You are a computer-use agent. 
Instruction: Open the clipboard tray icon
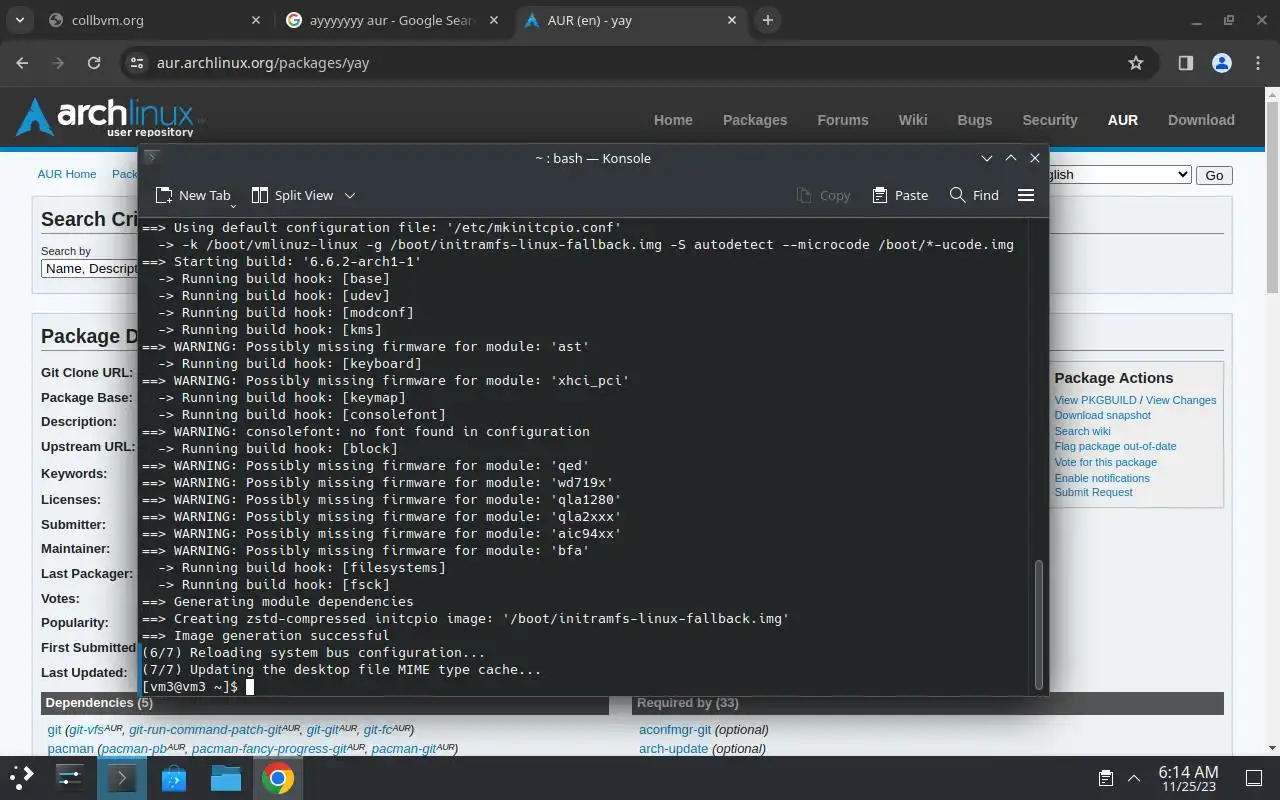1105,778
